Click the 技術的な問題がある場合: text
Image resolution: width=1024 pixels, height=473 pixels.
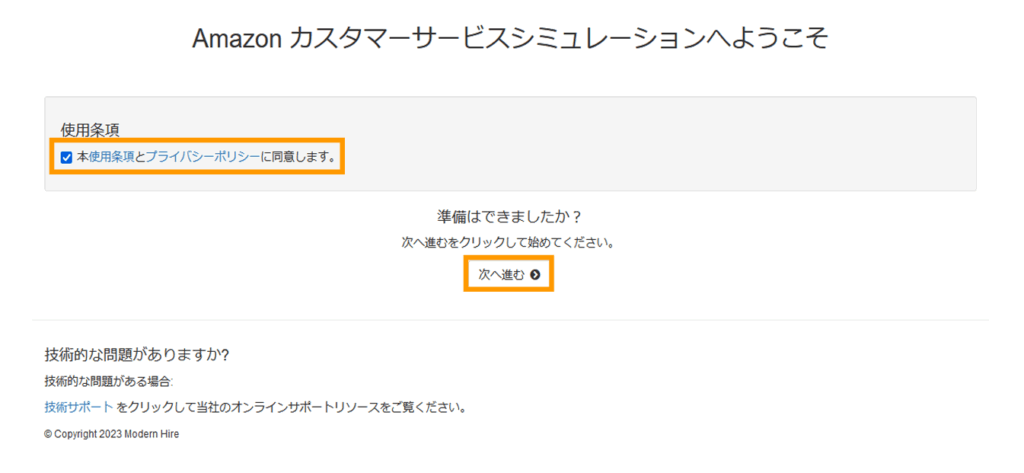108,382
